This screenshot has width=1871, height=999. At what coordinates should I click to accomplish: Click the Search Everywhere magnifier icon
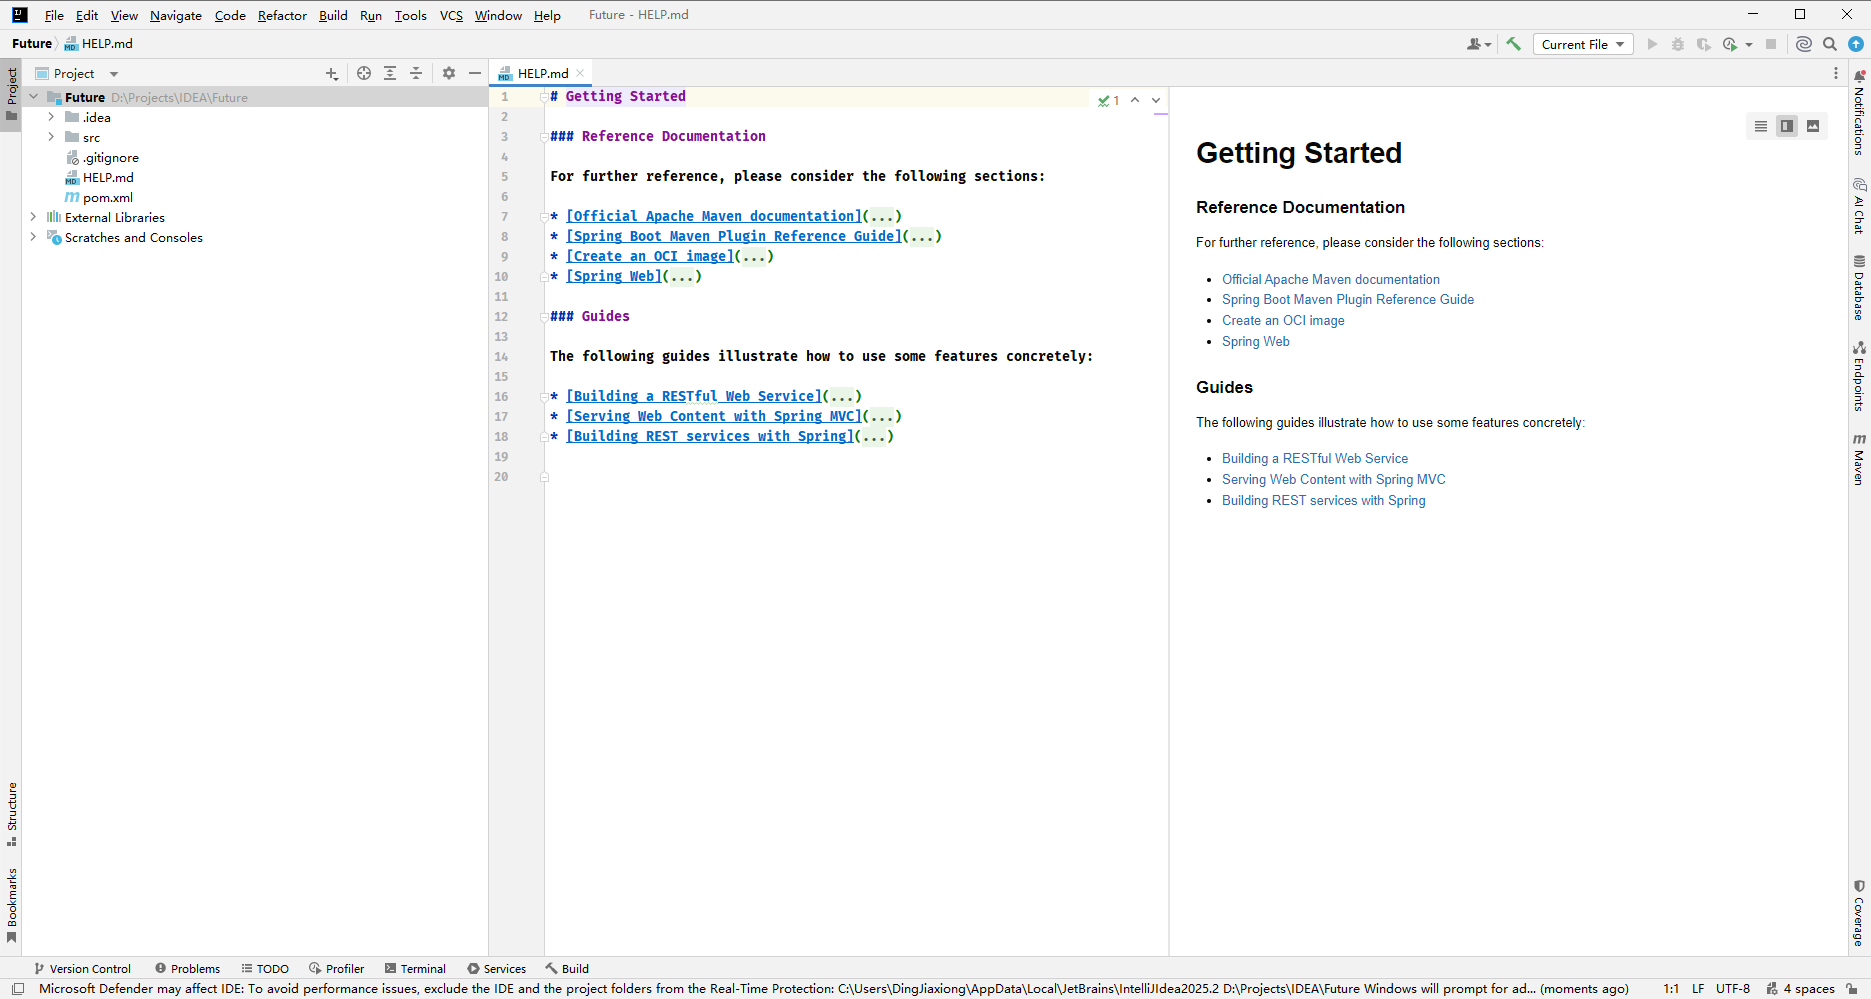click(1830, 44)
